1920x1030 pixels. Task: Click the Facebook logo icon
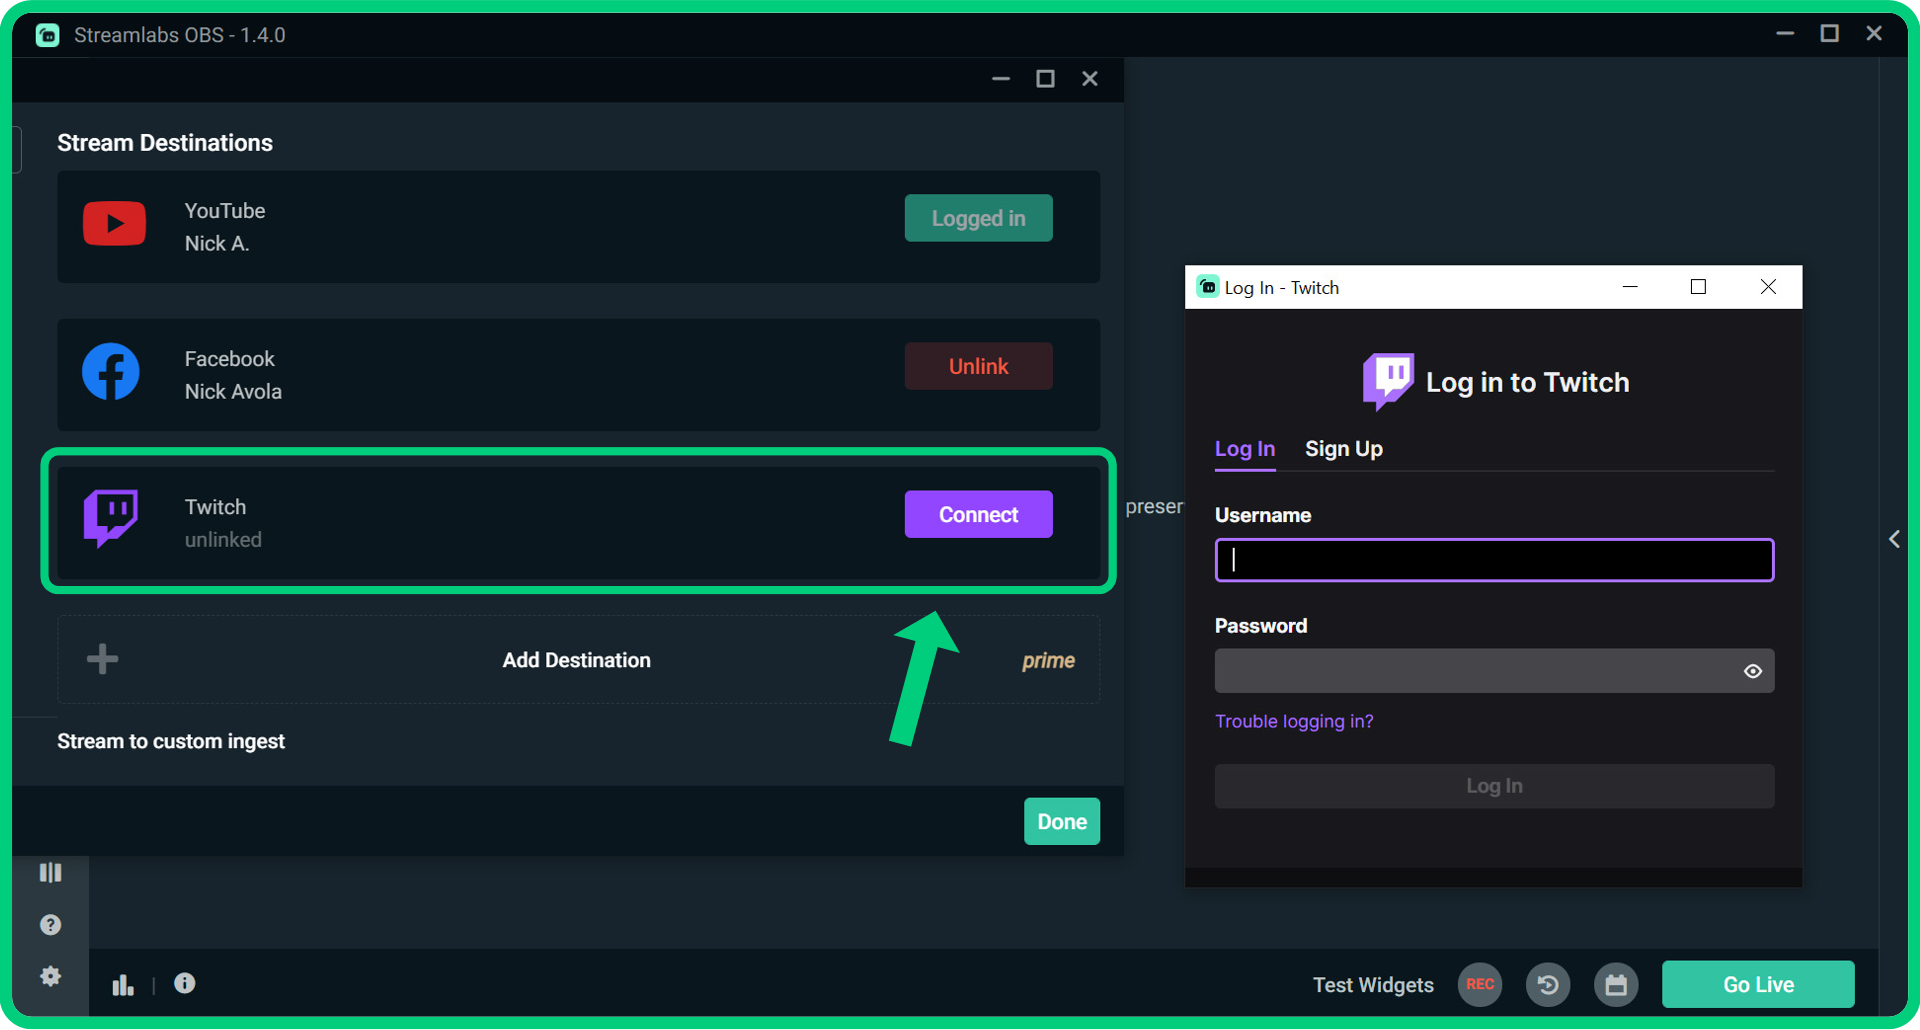111,372
